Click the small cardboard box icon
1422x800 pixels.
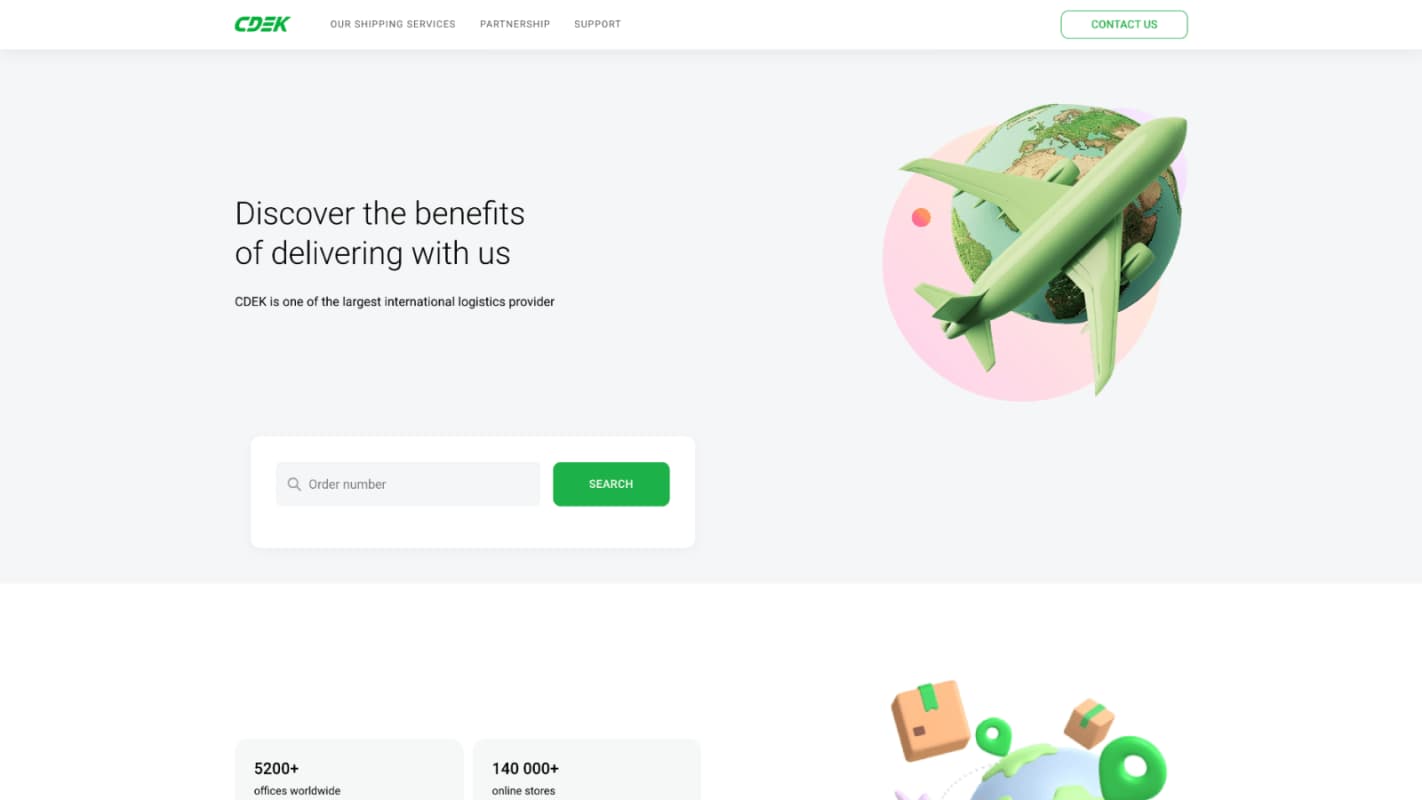tap(1089, 723)
